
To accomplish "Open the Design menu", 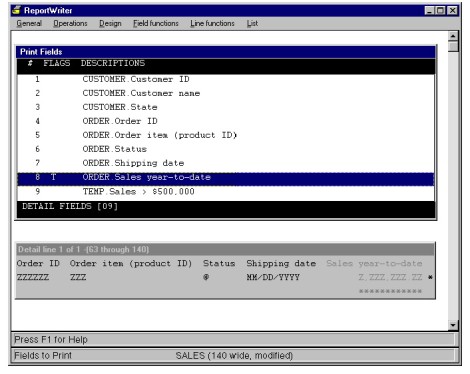I will 110,23.
